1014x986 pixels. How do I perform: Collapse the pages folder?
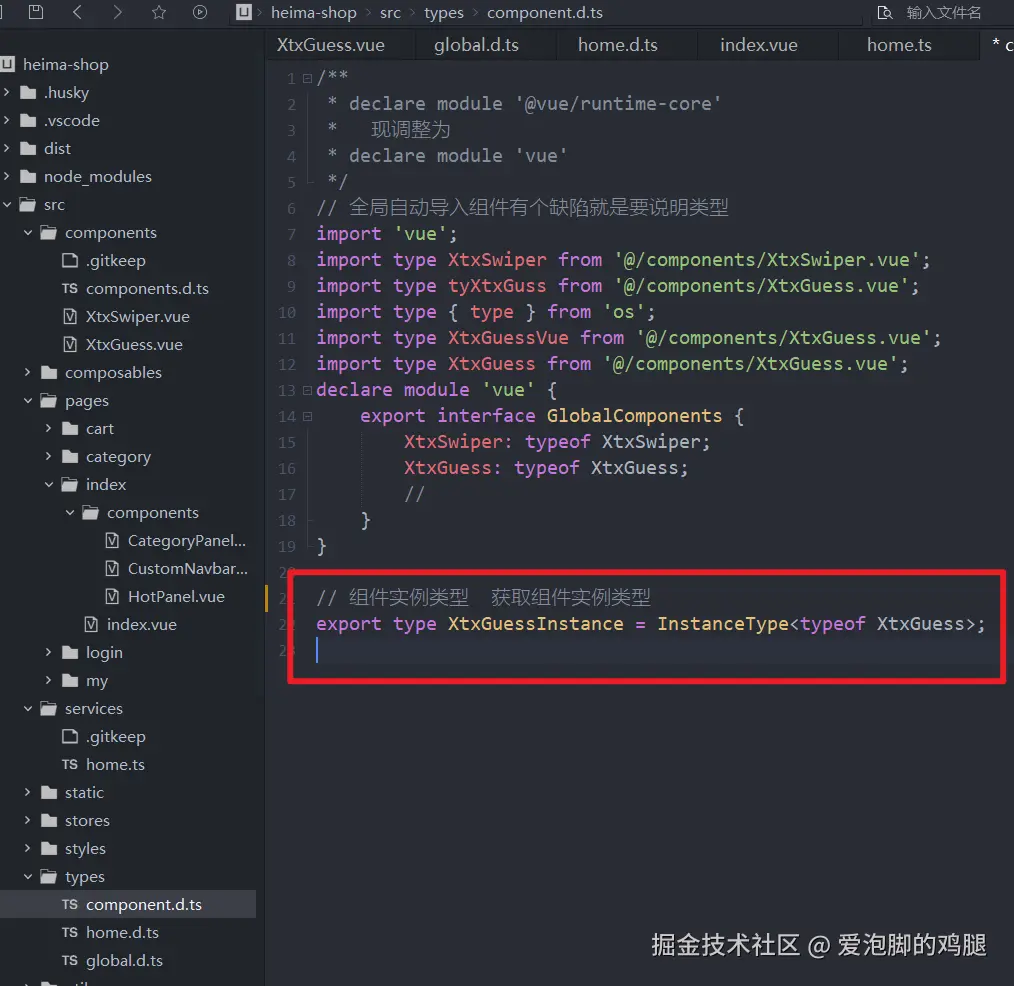pos(28,400)
